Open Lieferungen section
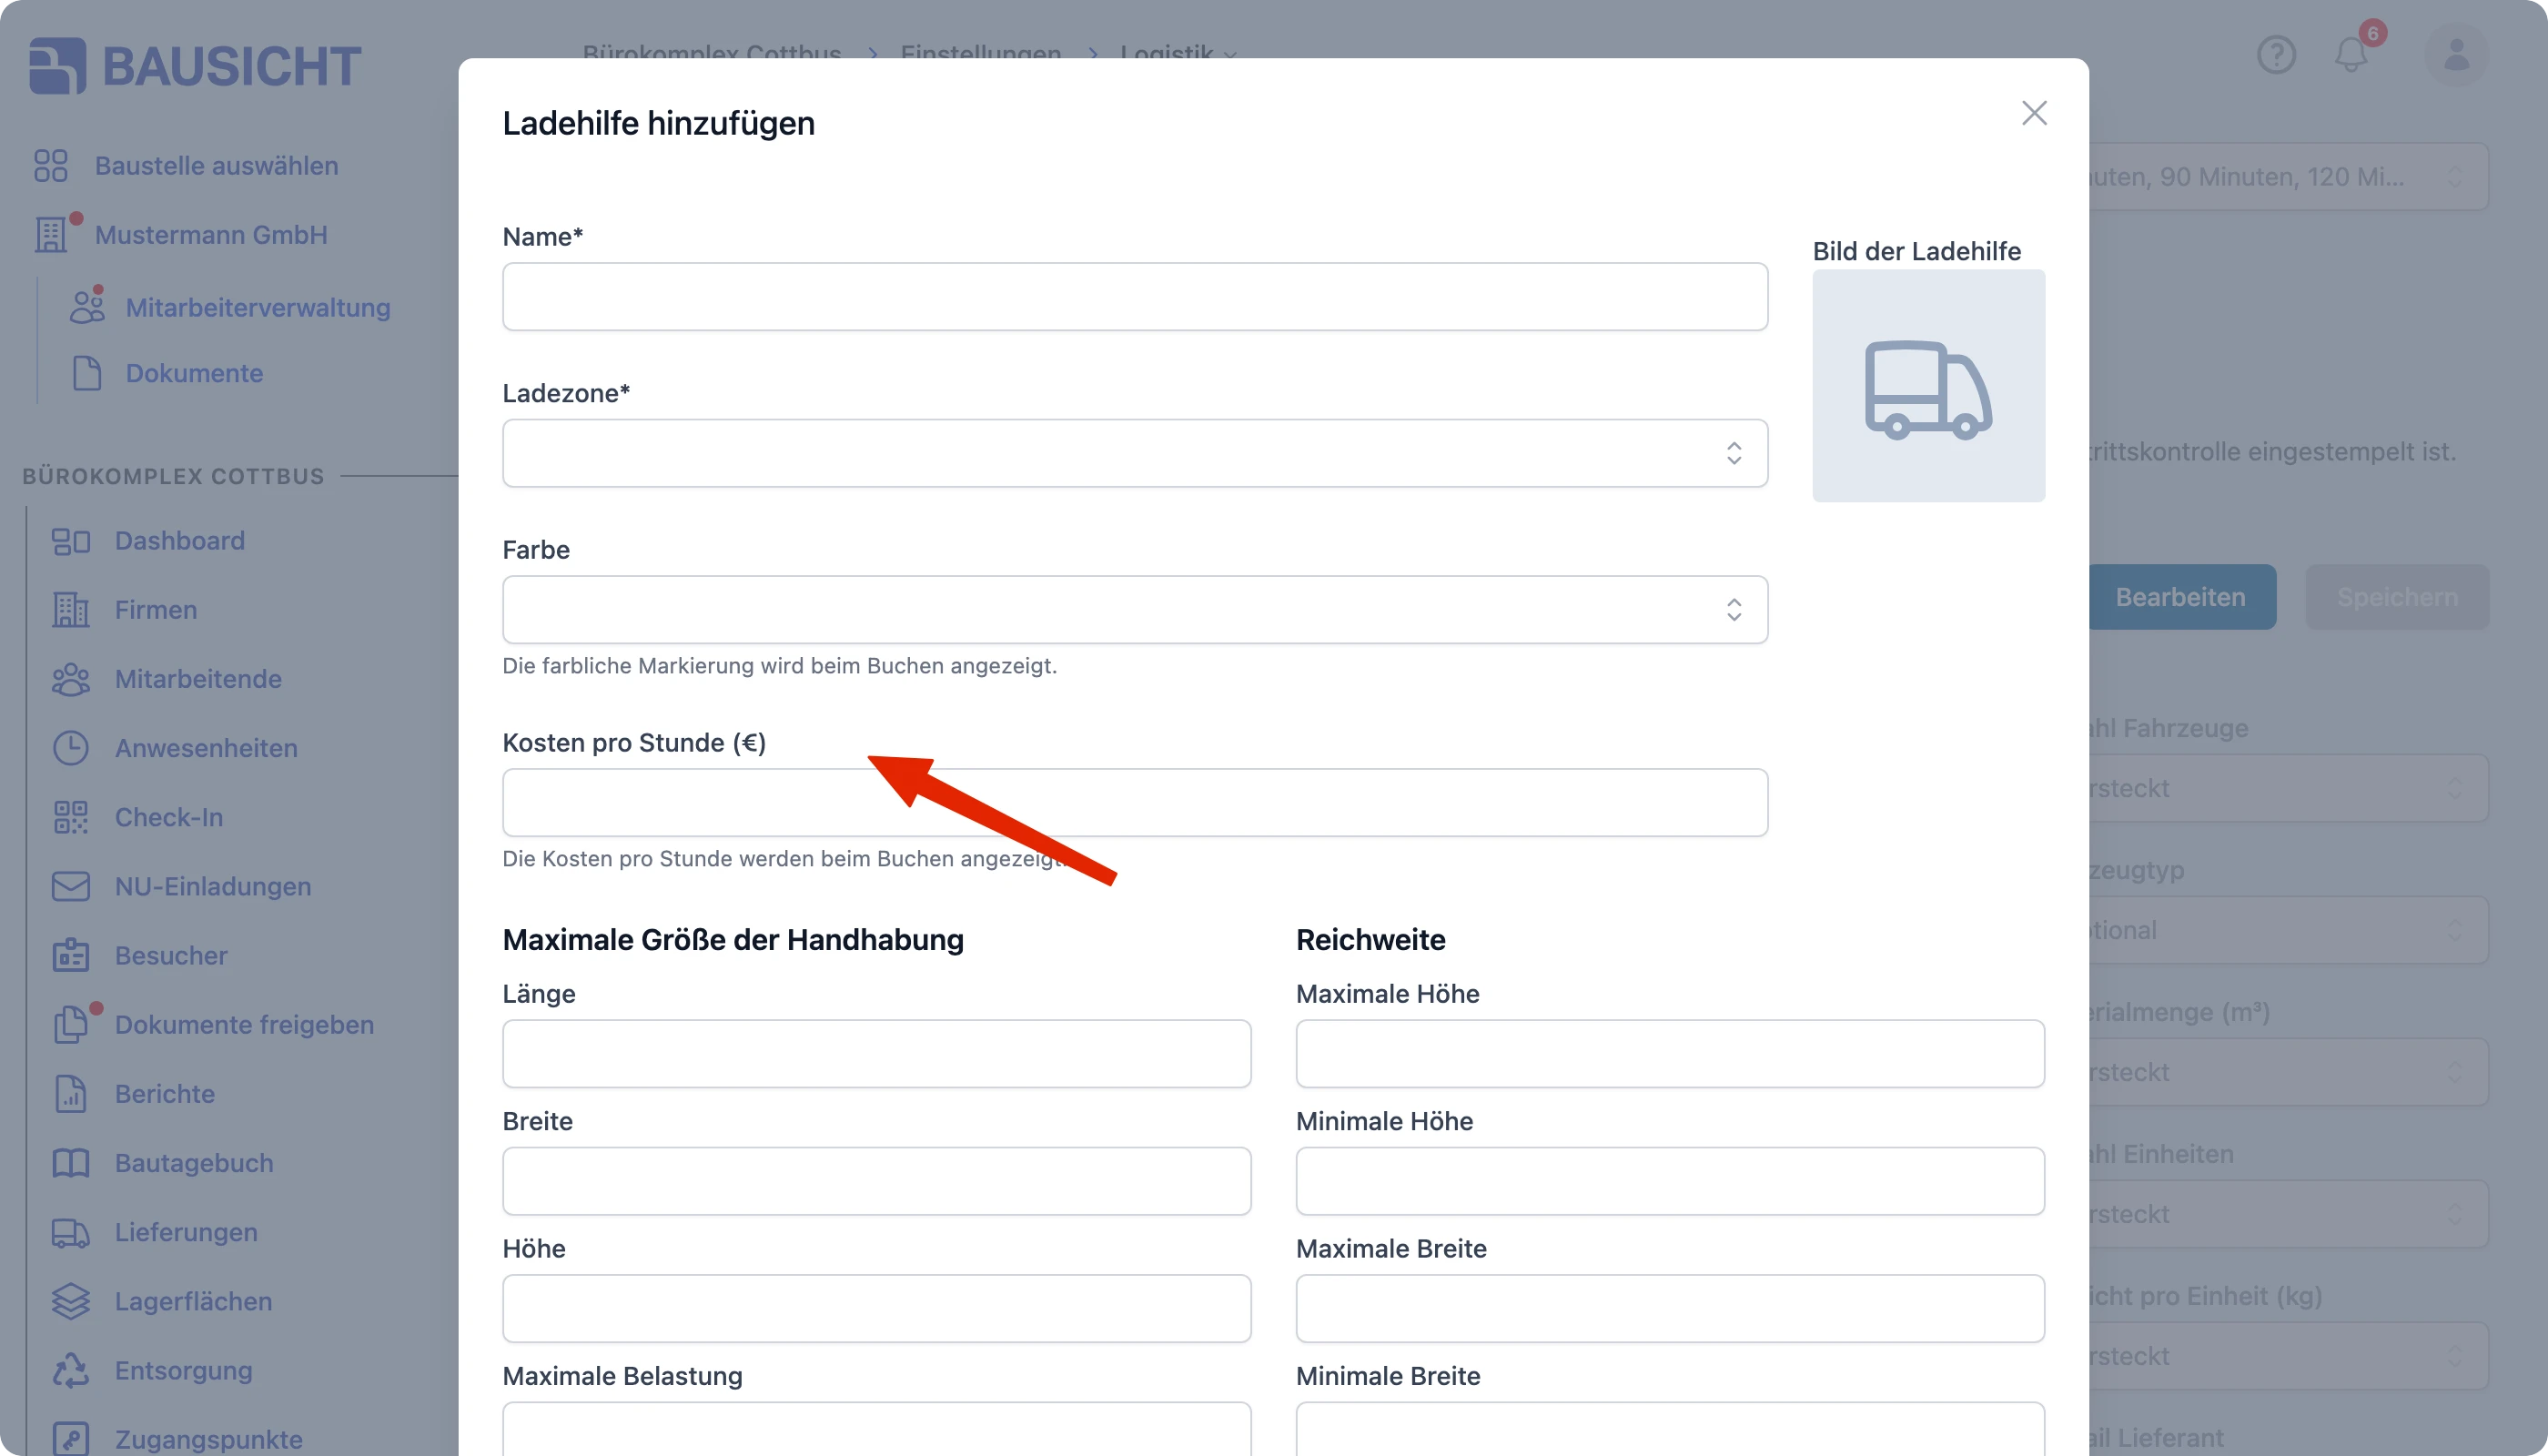The width and height of the screenshot is (2548, 1456). 186,1232
